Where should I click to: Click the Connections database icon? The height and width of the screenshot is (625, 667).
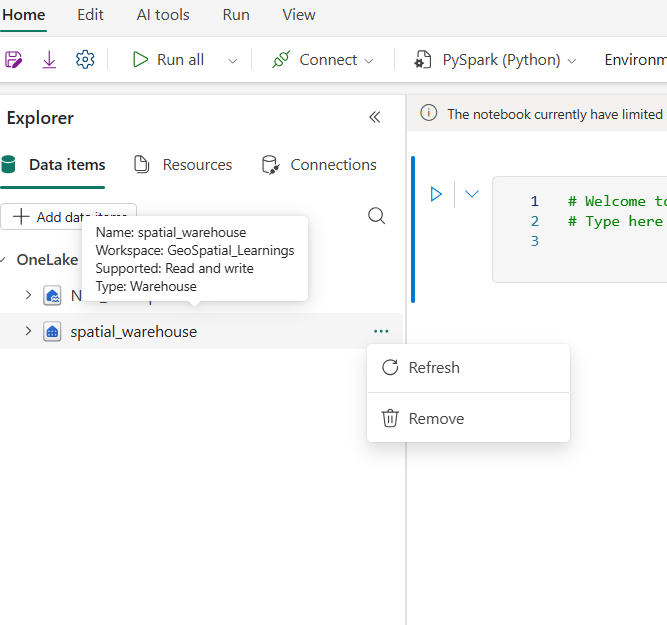click(271, 165)
